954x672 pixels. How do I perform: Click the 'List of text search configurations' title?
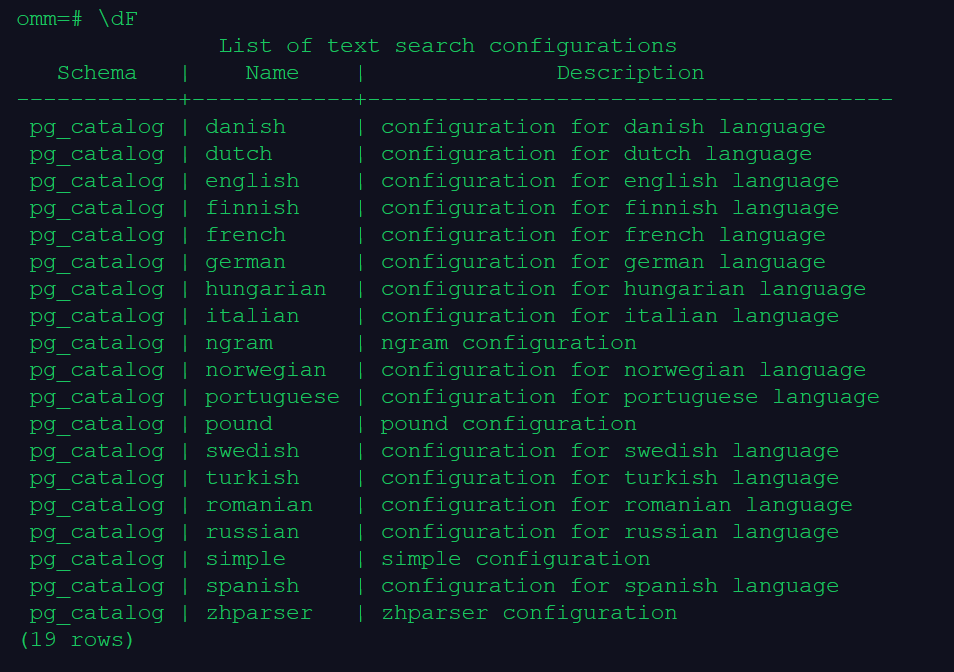click(x=447, y=46)
